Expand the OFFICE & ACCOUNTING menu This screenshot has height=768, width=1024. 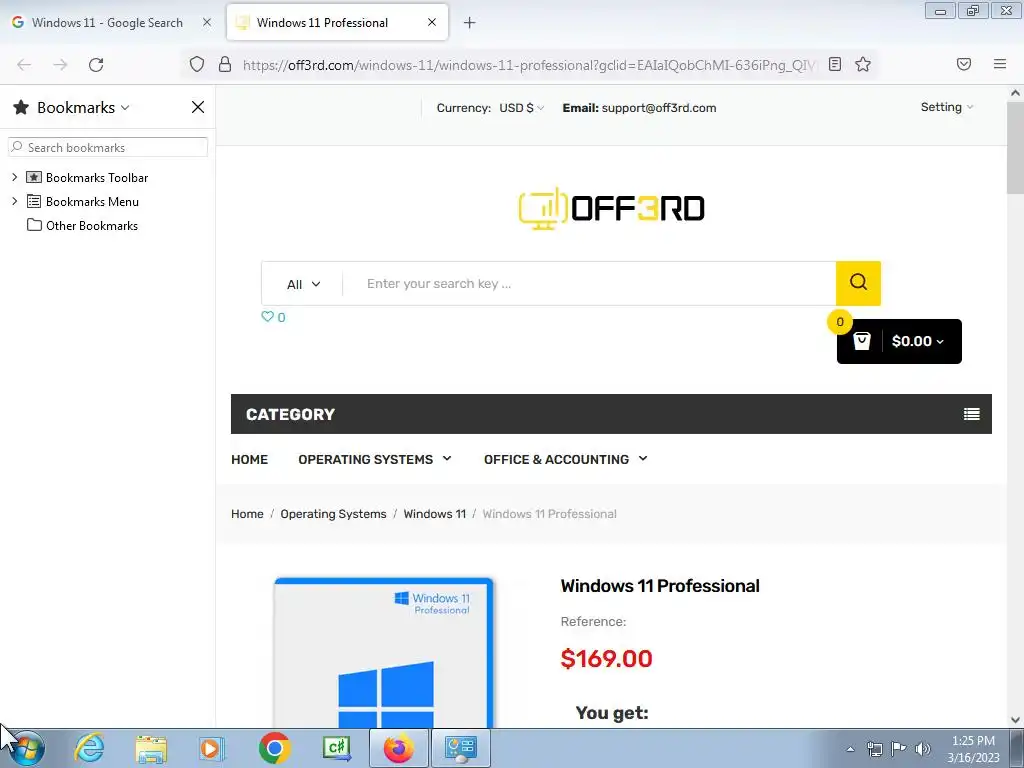566,459
